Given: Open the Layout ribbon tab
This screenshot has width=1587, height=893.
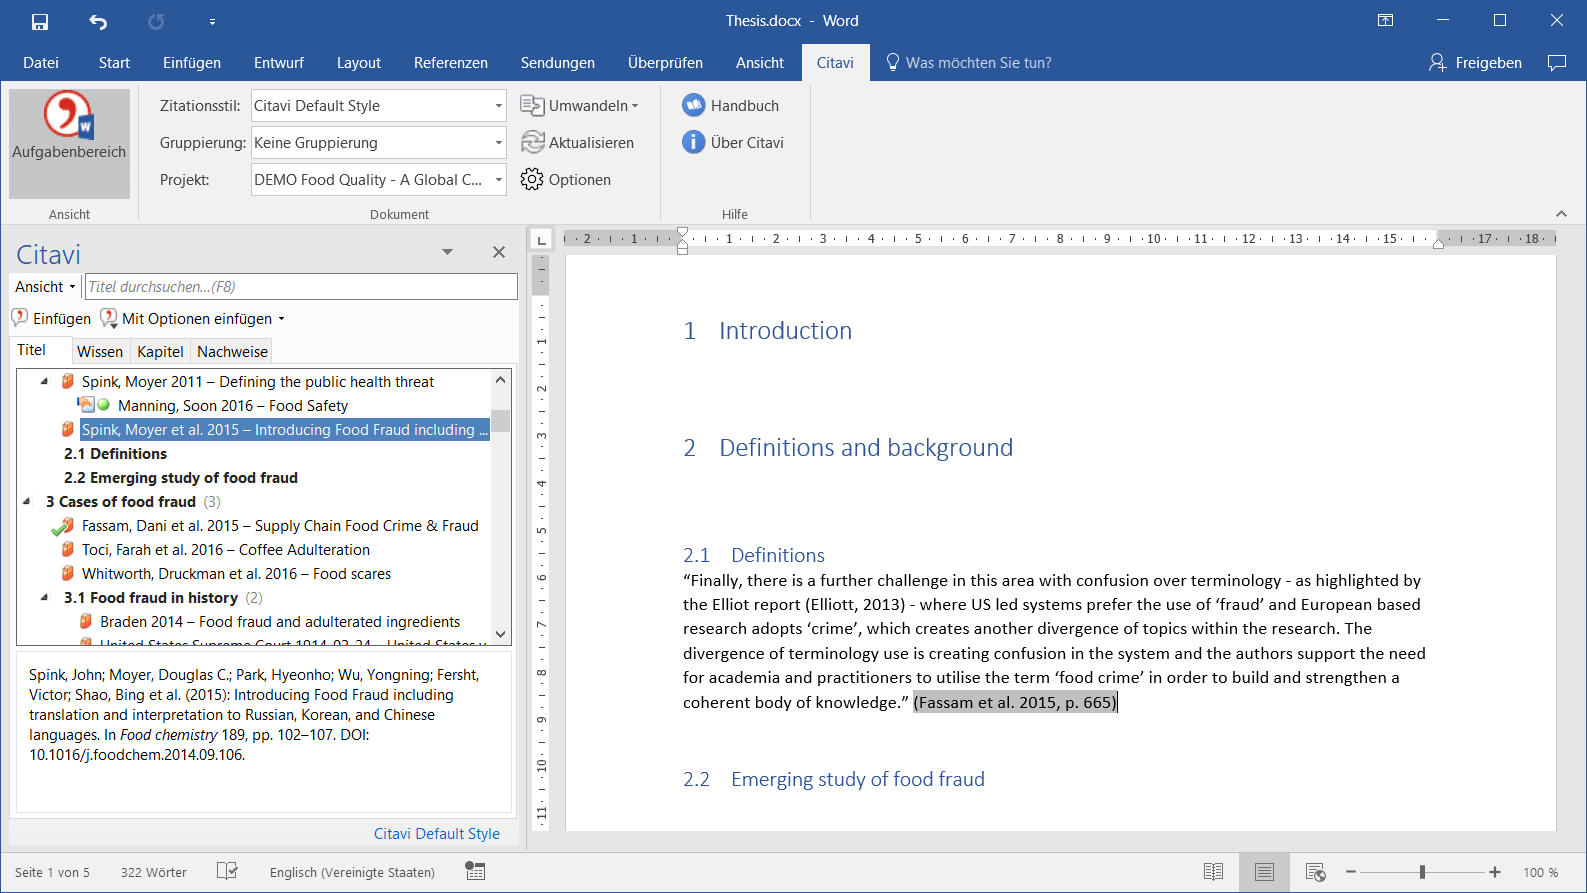Looking at the screenshot, I should (359, 63).
